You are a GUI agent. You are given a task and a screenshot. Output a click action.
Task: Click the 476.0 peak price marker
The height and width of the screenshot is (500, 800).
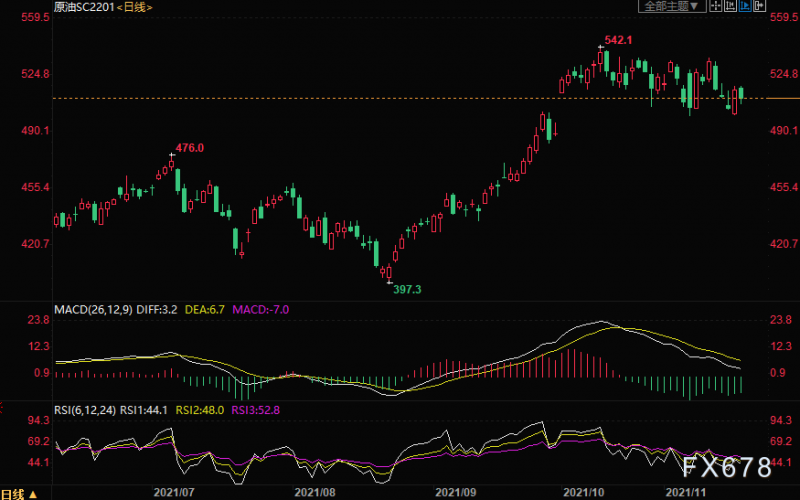tap(190, 148)
